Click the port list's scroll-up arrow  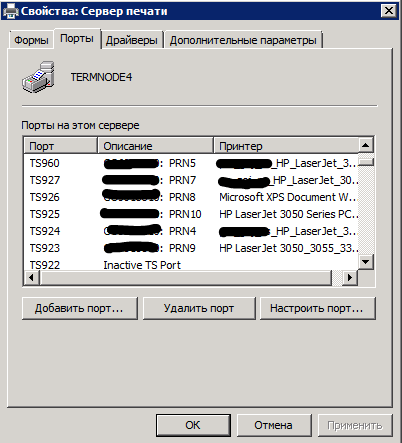click(366, 145)
